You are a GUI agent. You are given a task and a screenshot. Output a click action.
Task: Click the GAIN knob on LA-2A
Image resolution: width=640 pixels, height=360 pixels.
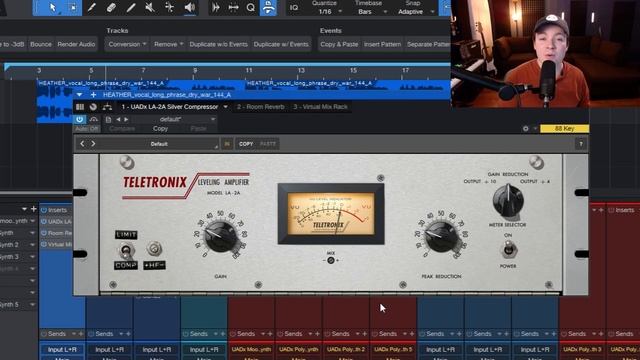[220, 236]
